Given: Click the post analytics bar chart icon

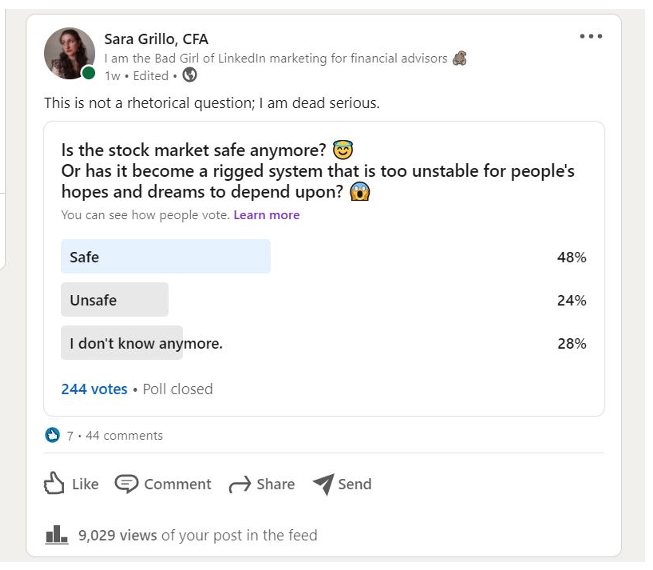Looking at the screenshot, I should point(56,535).
